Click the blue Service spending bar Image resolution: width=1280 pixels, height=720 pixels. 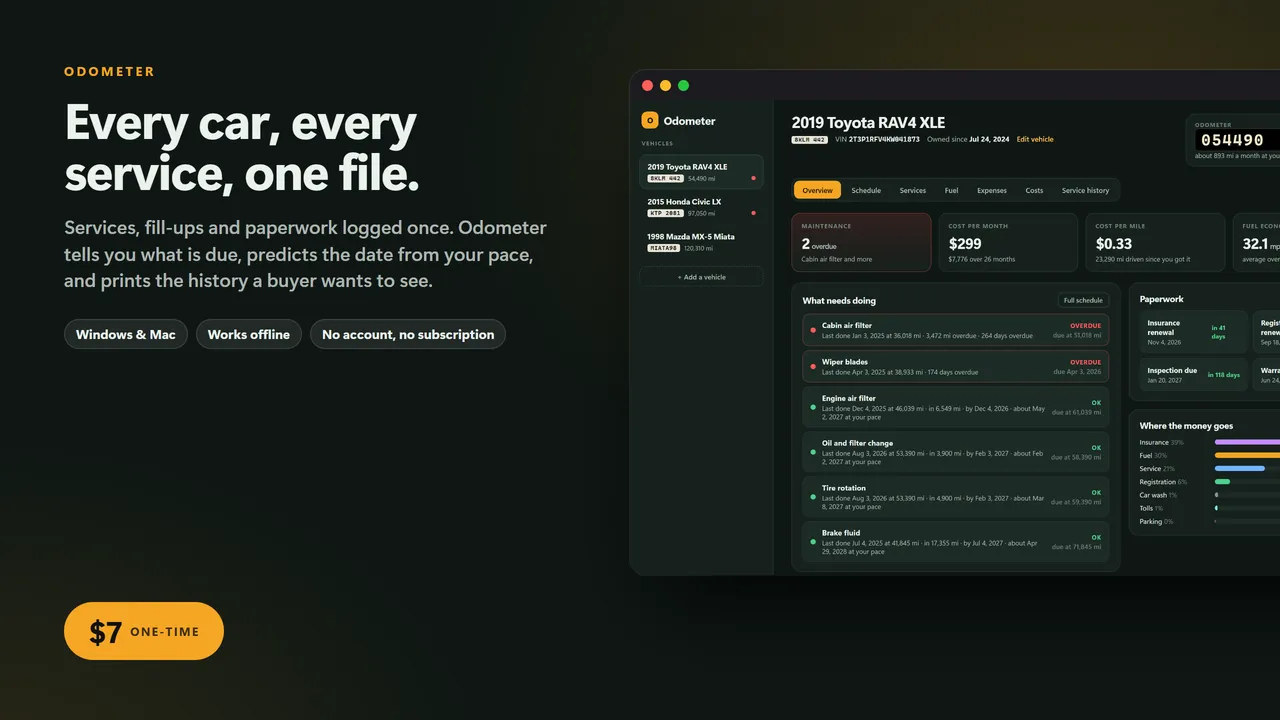point(1240,468)
